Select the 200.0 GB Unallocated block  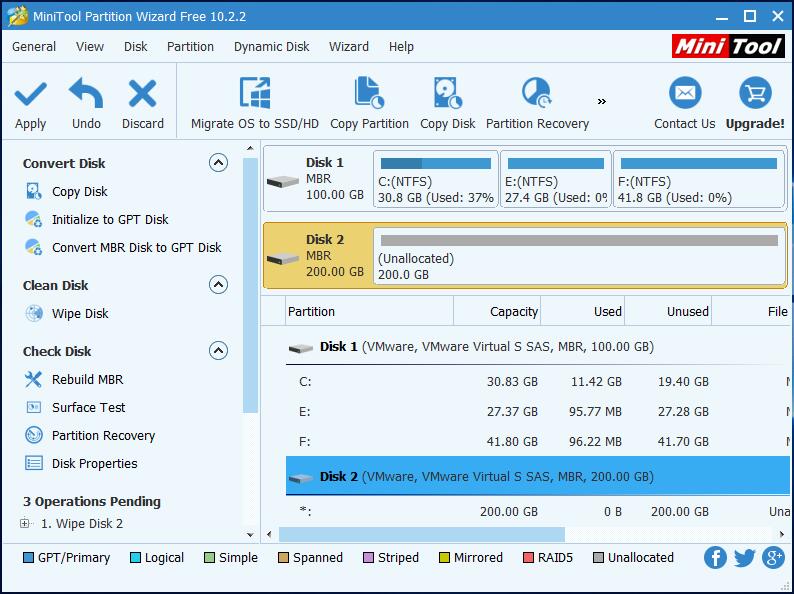579,256
